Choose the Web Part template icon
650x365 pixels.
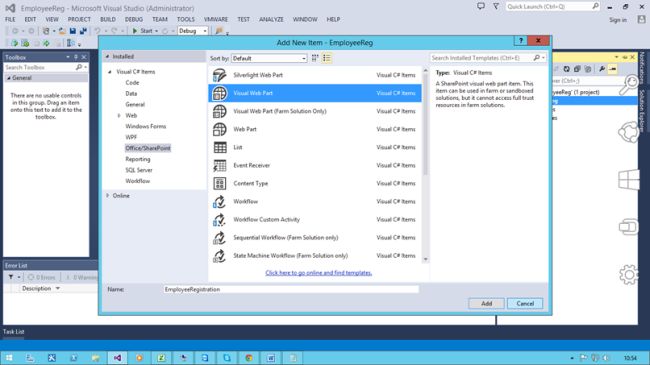tap(220, 129)
